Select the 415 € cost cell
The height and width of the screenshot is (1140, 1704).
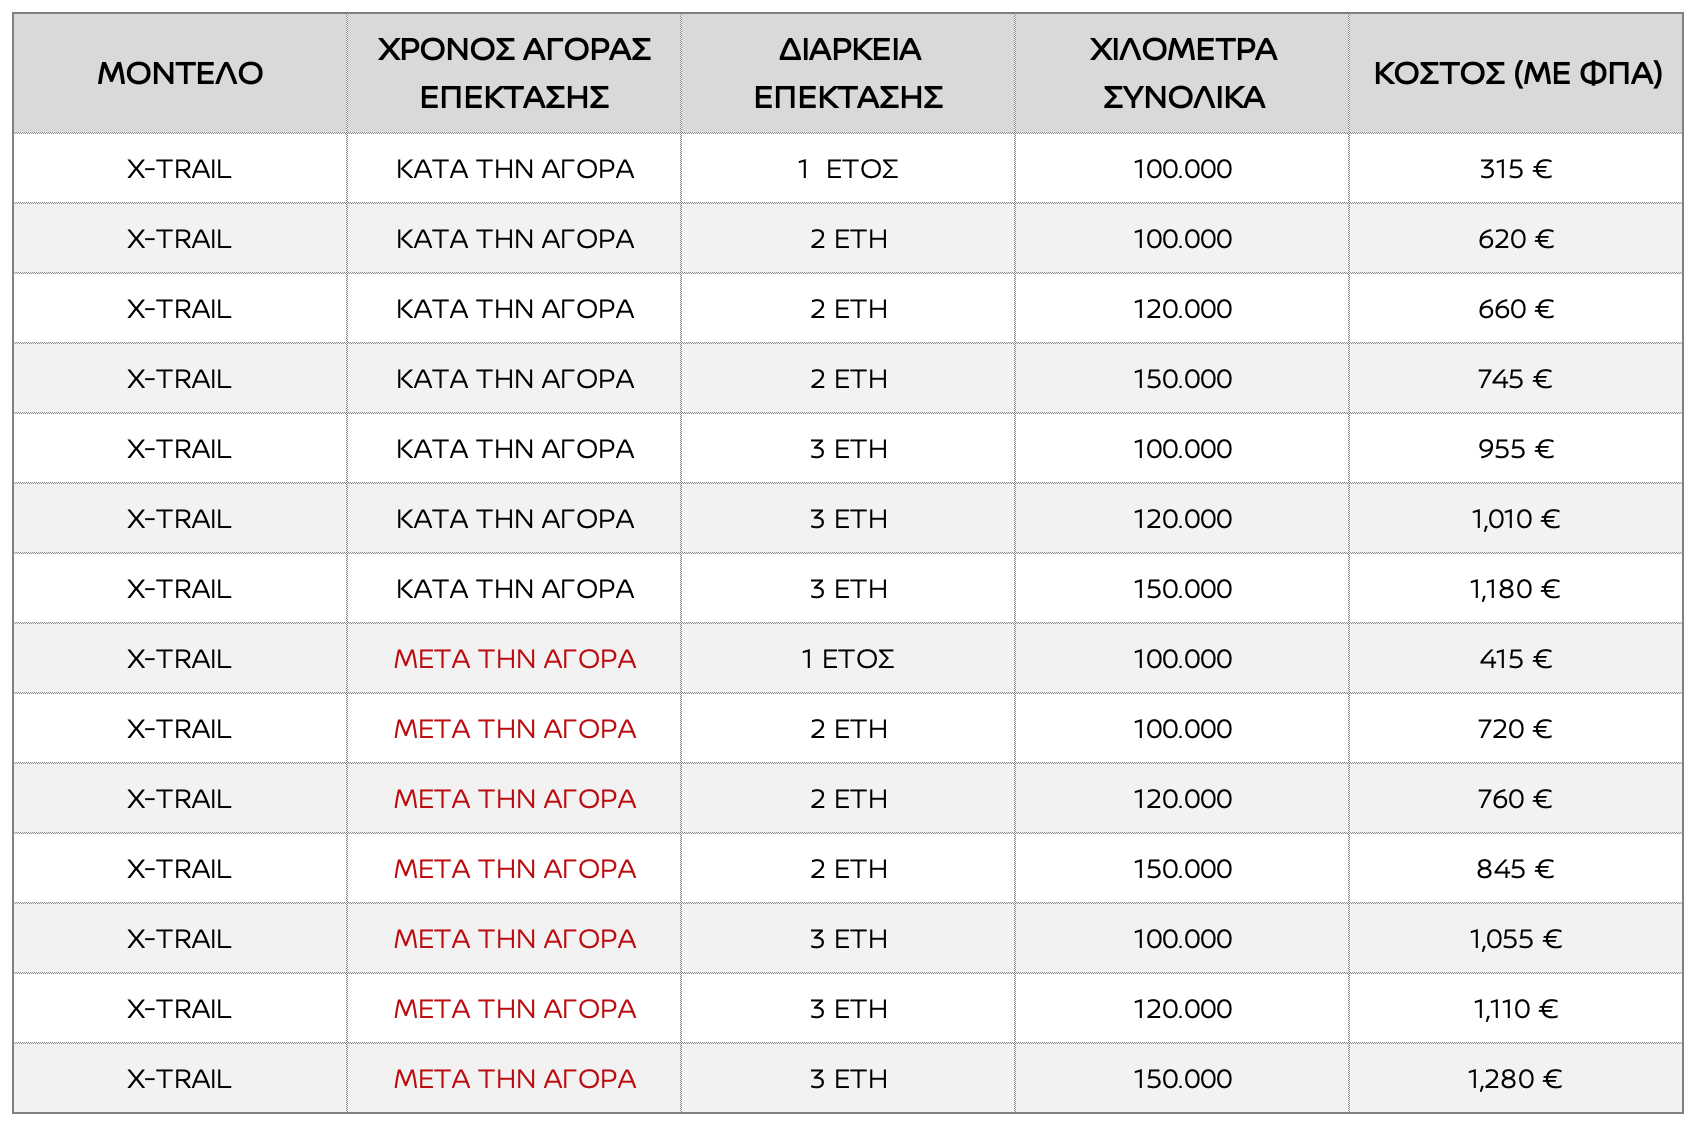1515,659
